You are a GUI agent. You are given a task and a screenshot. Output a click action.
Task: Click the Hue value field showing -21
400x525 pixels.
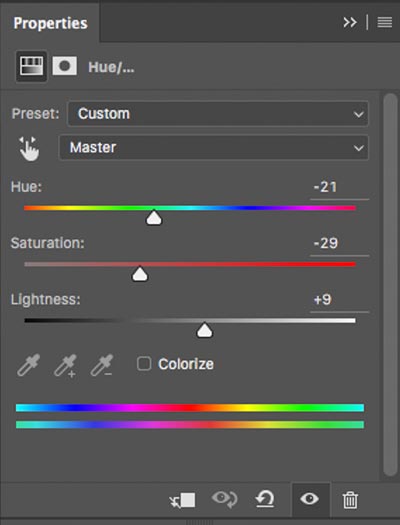[339, 187]
